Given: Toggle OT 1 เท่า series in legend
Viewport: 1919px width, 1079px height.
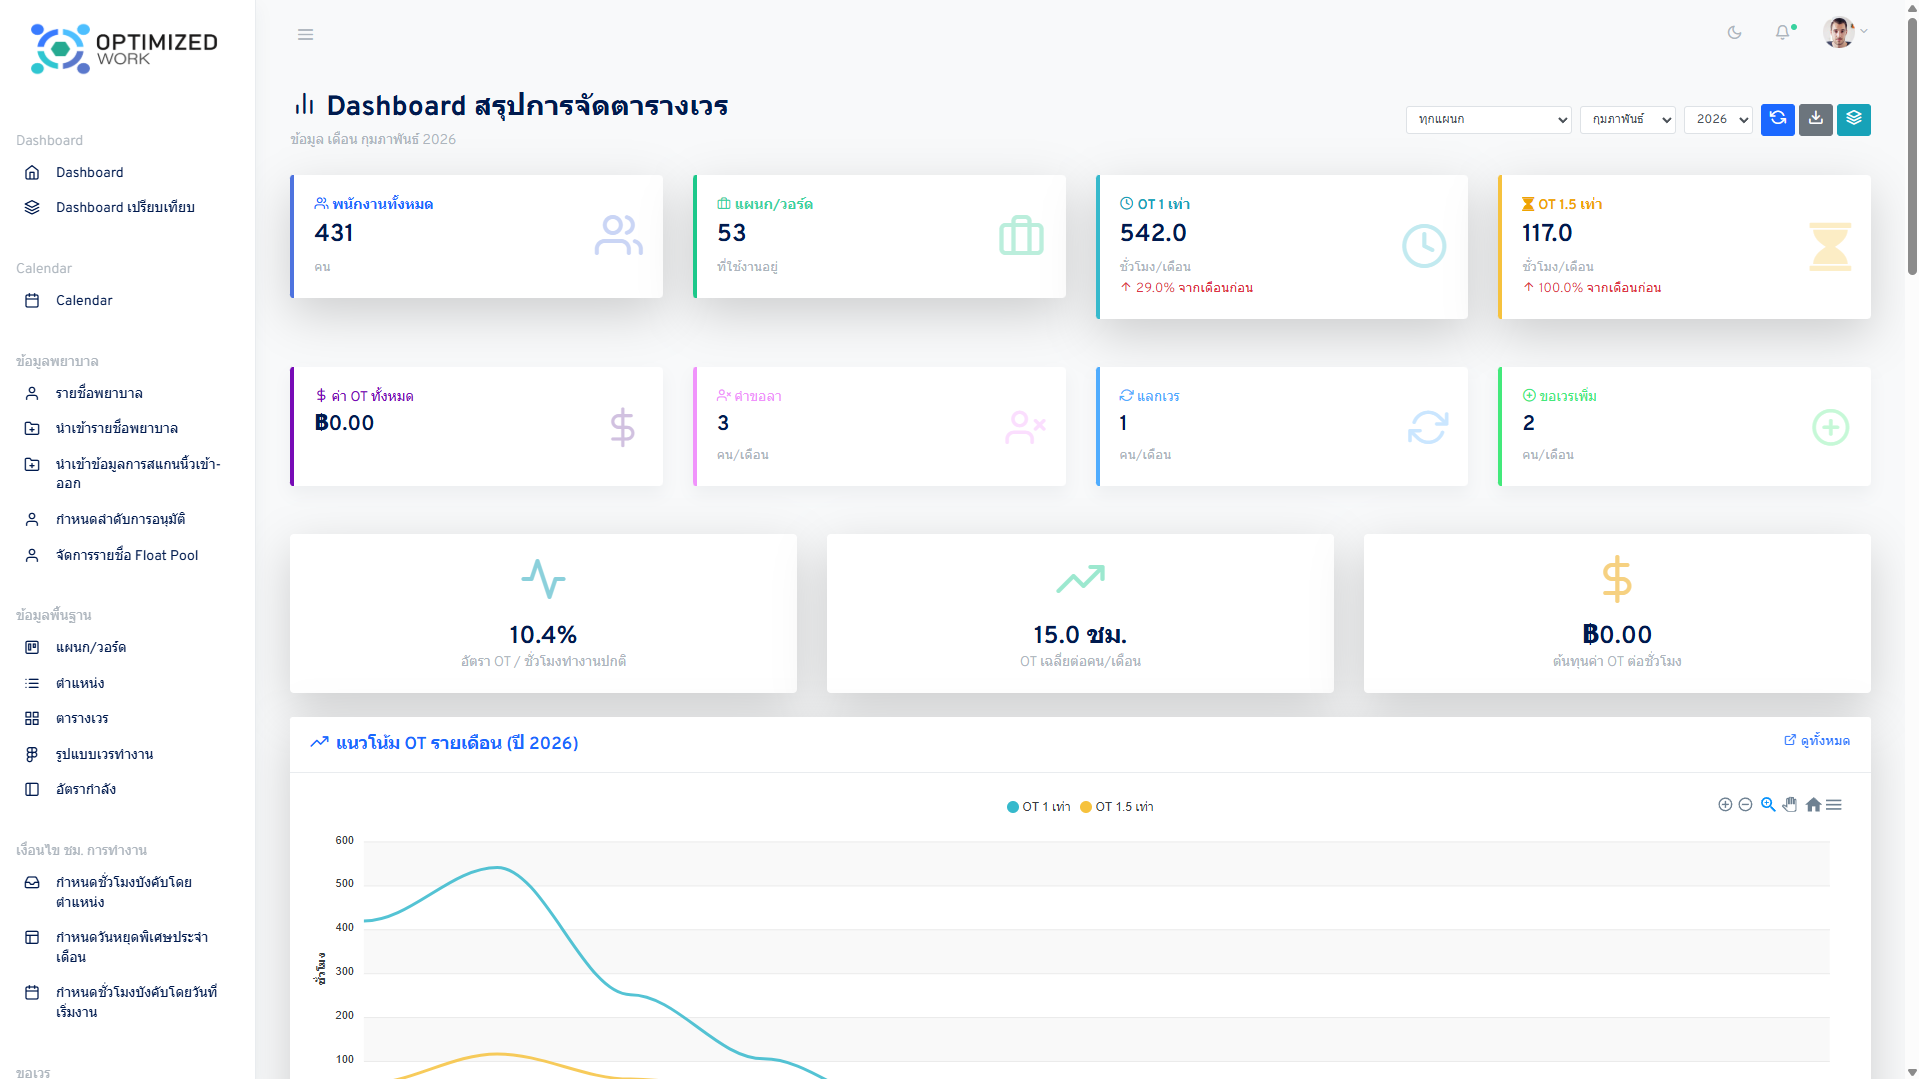Looking at the screenshot, I should [1039, 807].
